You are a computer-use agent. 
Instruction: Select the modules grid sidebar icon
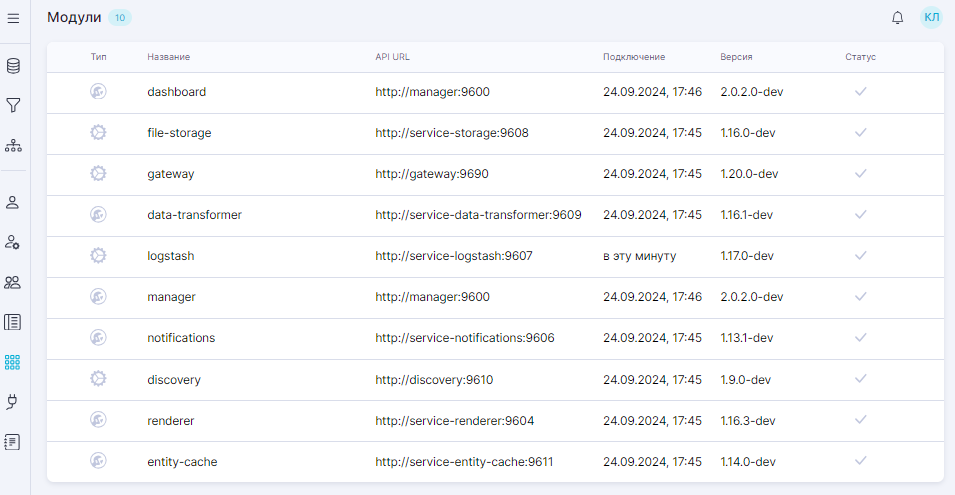click(13, 362)
